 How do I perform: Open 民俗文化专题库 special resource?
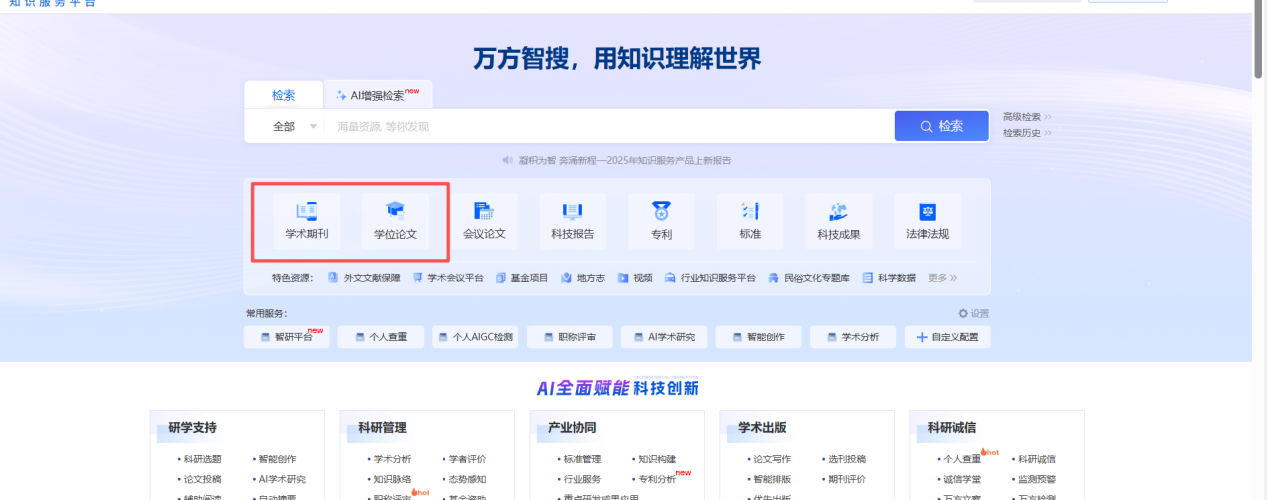pos(809,278)
